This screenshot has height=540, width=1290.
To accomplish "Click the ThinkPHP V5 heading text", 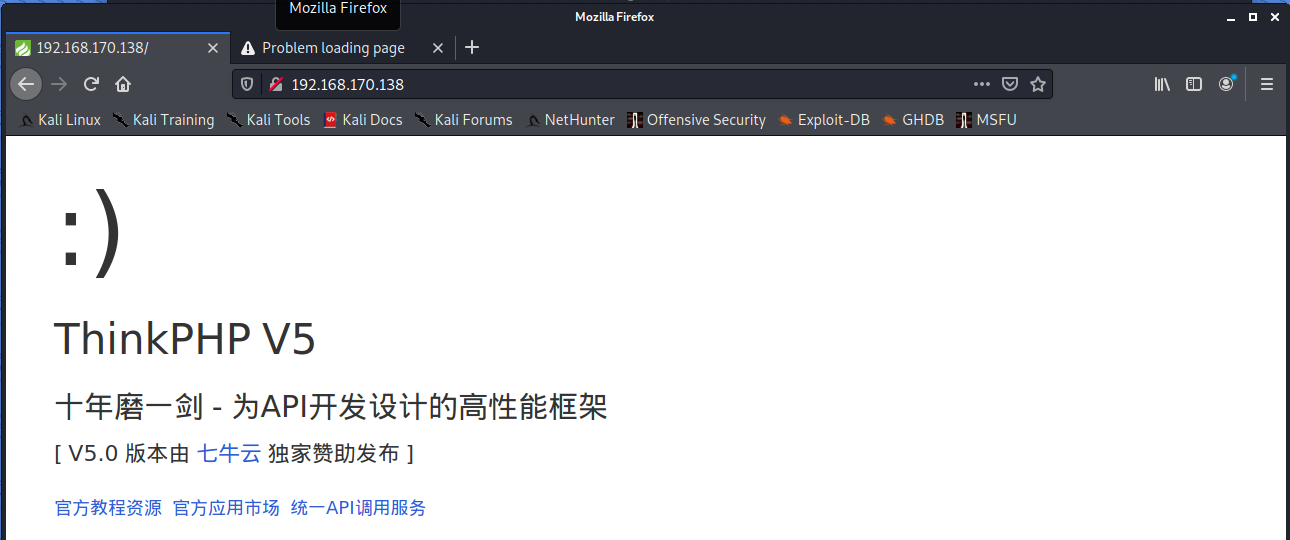I will (x=185, y=340).
